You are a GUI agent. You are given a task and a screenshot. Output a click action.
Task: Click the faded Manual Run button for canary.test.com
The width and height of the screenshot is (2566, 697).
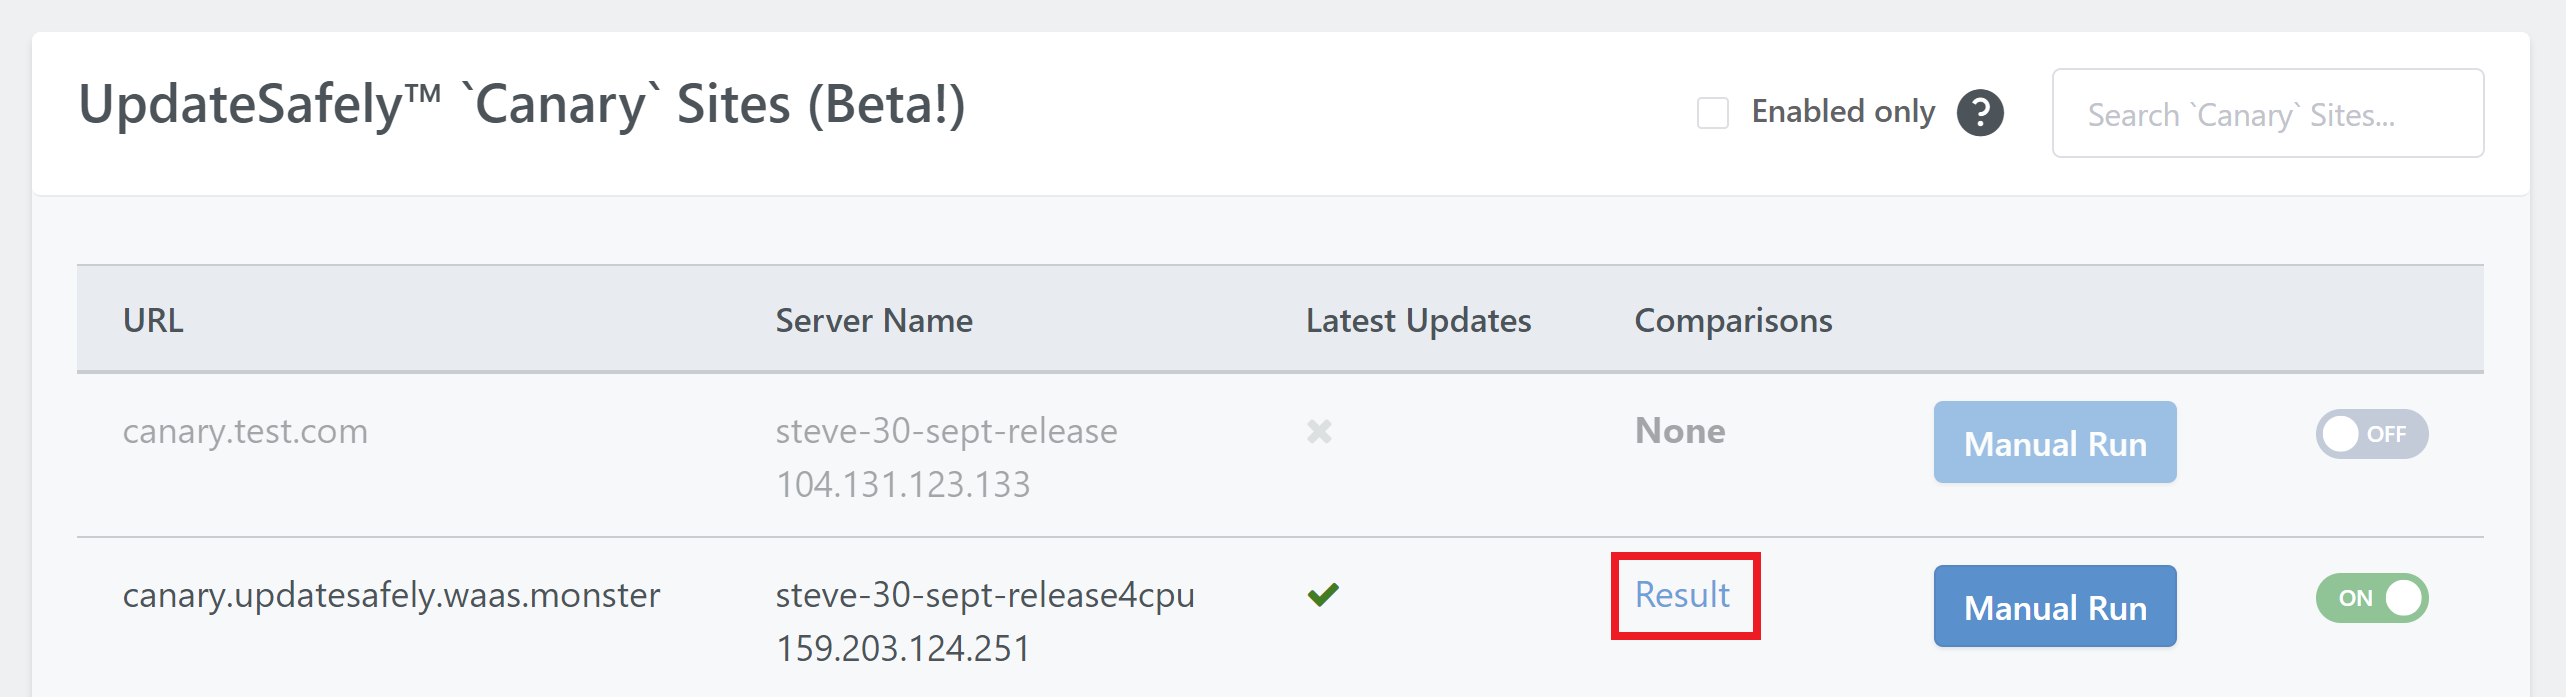click(x=2055, y=443)
